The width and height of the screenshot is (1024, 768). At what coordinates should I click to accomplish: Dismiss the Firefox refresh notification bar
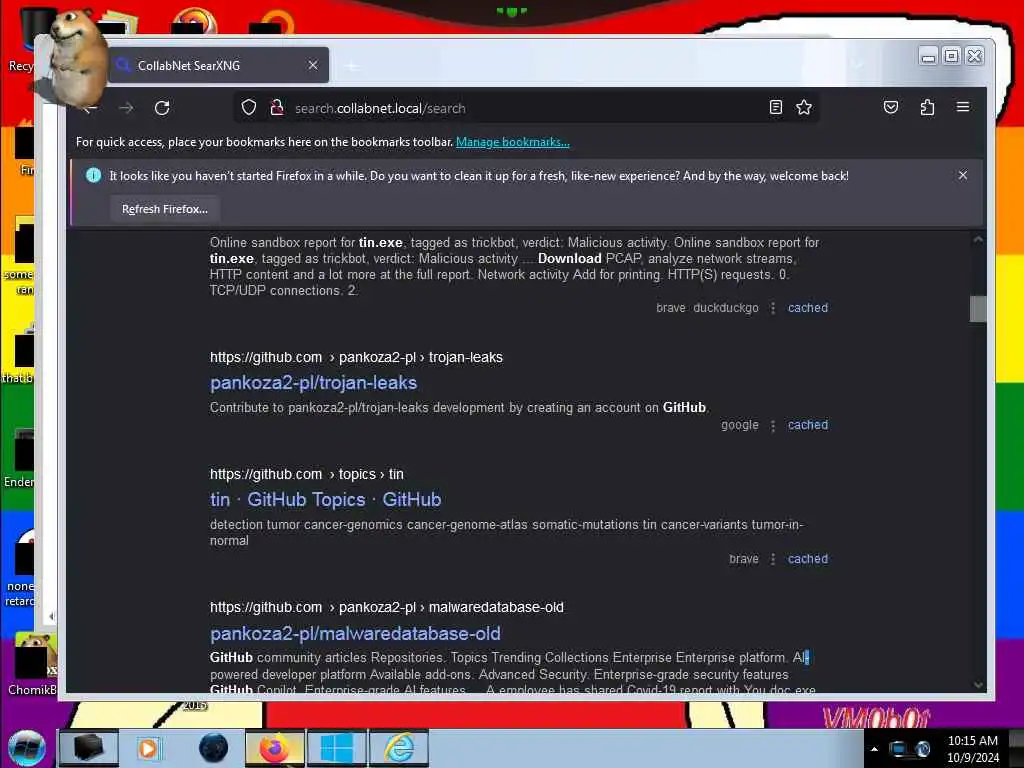pyautogui.click(x=963, y=175)
